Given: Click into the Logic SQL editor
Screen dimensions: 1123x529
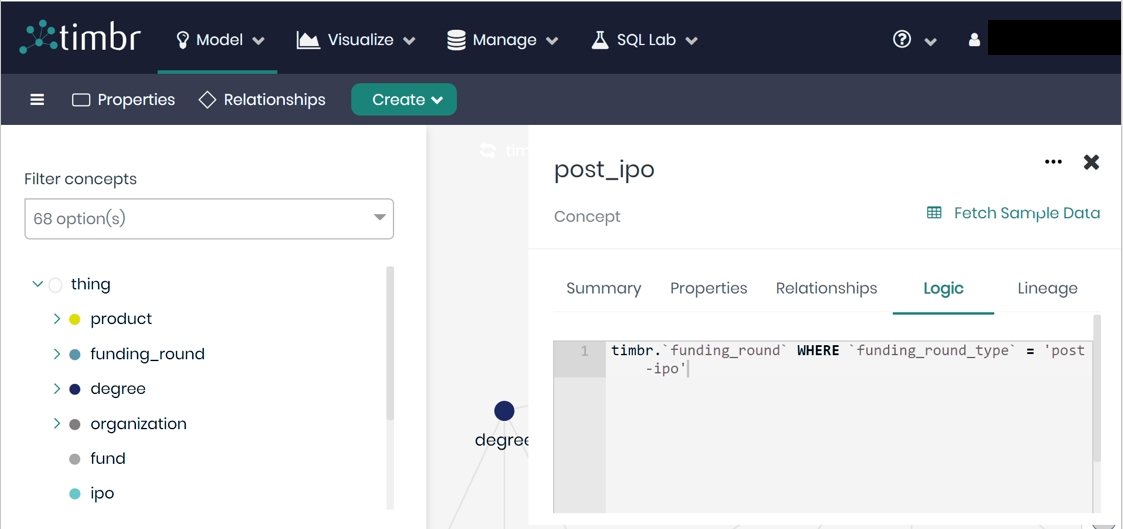Looking at the screenshot, I should (849, 427).
